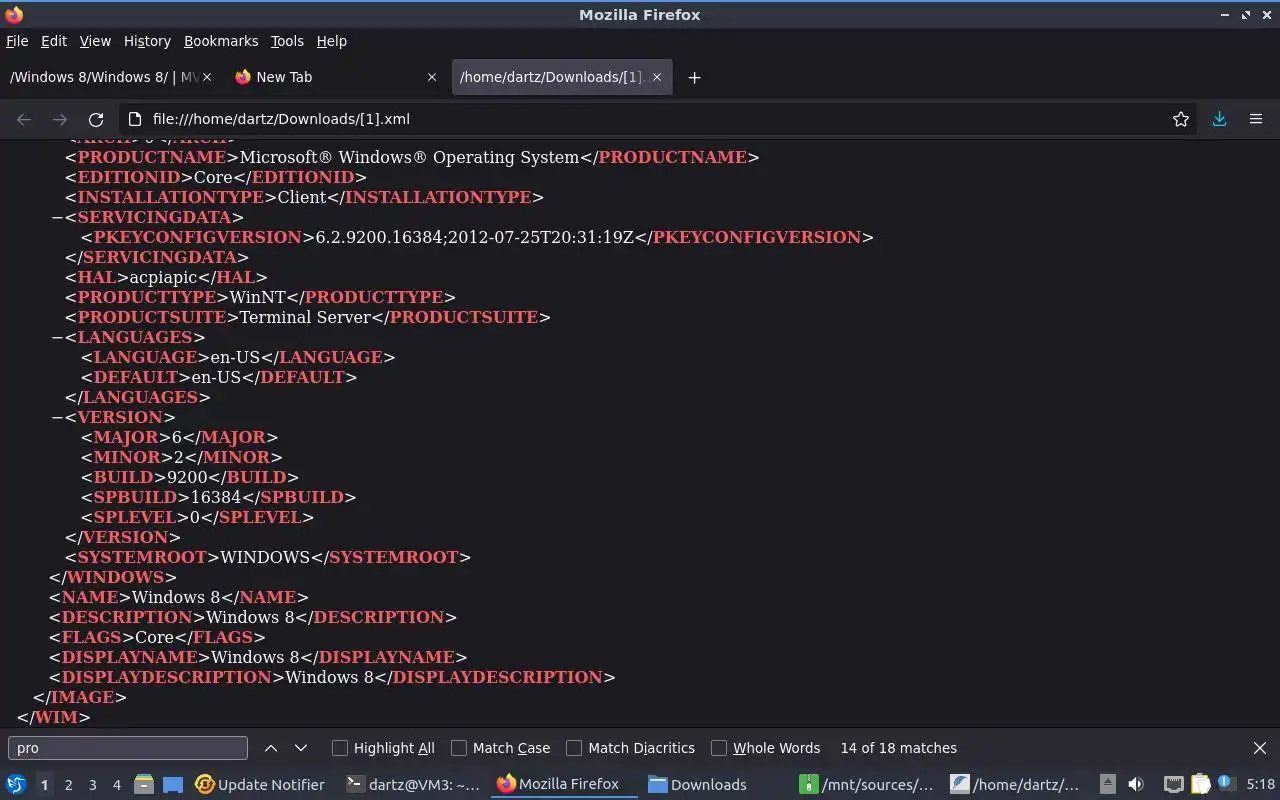The width and height of the screenshot is (1280, 800).
Task: Jump to next find match
Action: pyautogui.click(x=300, y=748)
